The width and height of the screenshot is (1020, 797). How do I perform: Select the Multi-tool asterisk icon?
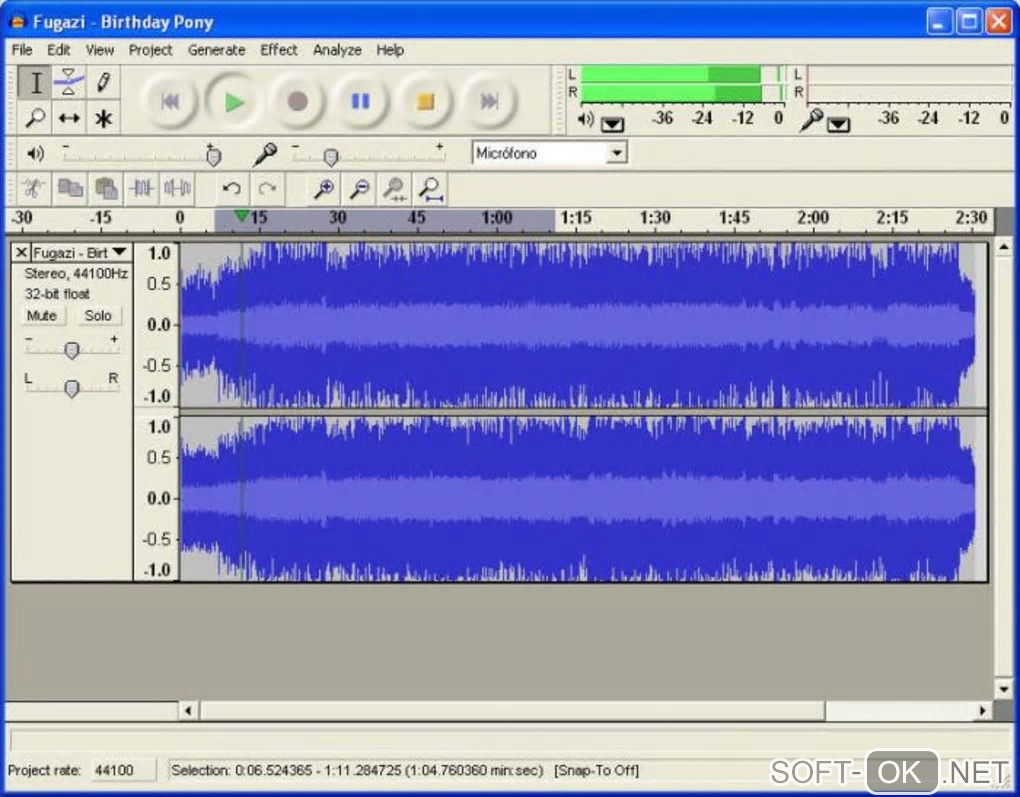102,118
